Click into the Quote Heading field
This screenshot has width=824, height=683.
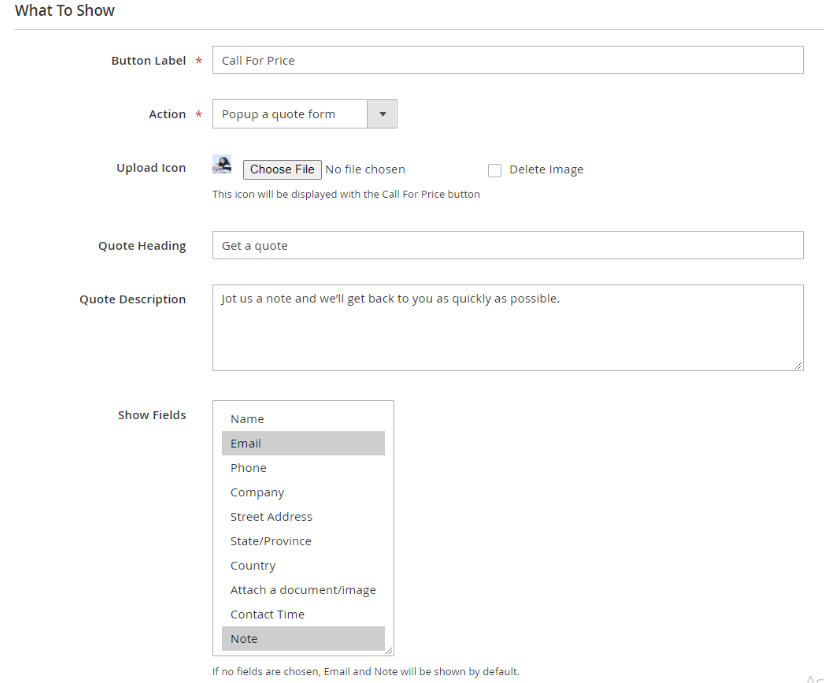(507, 246)
